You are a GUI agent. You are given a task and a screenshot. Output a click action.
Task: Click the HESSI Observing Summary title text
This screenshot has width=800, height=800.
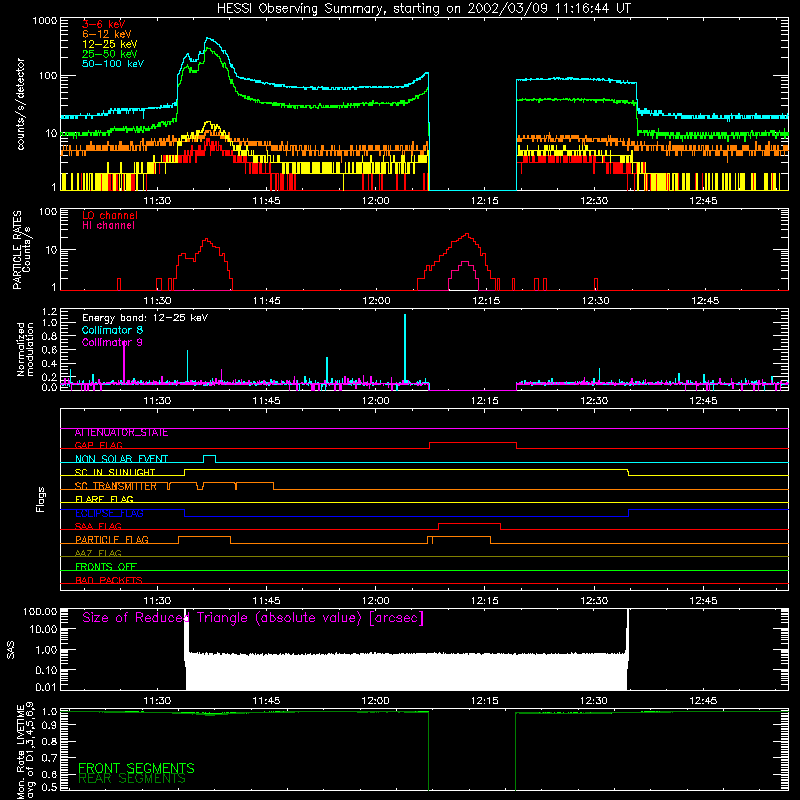(x=424, y=9)
